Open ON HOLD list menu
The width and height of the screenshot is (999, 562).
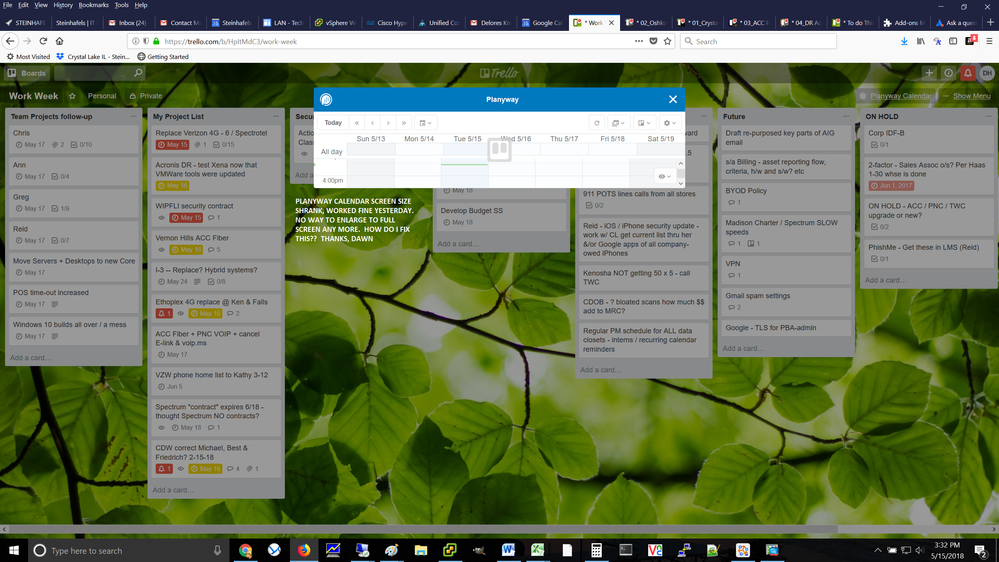pos(988,117)
